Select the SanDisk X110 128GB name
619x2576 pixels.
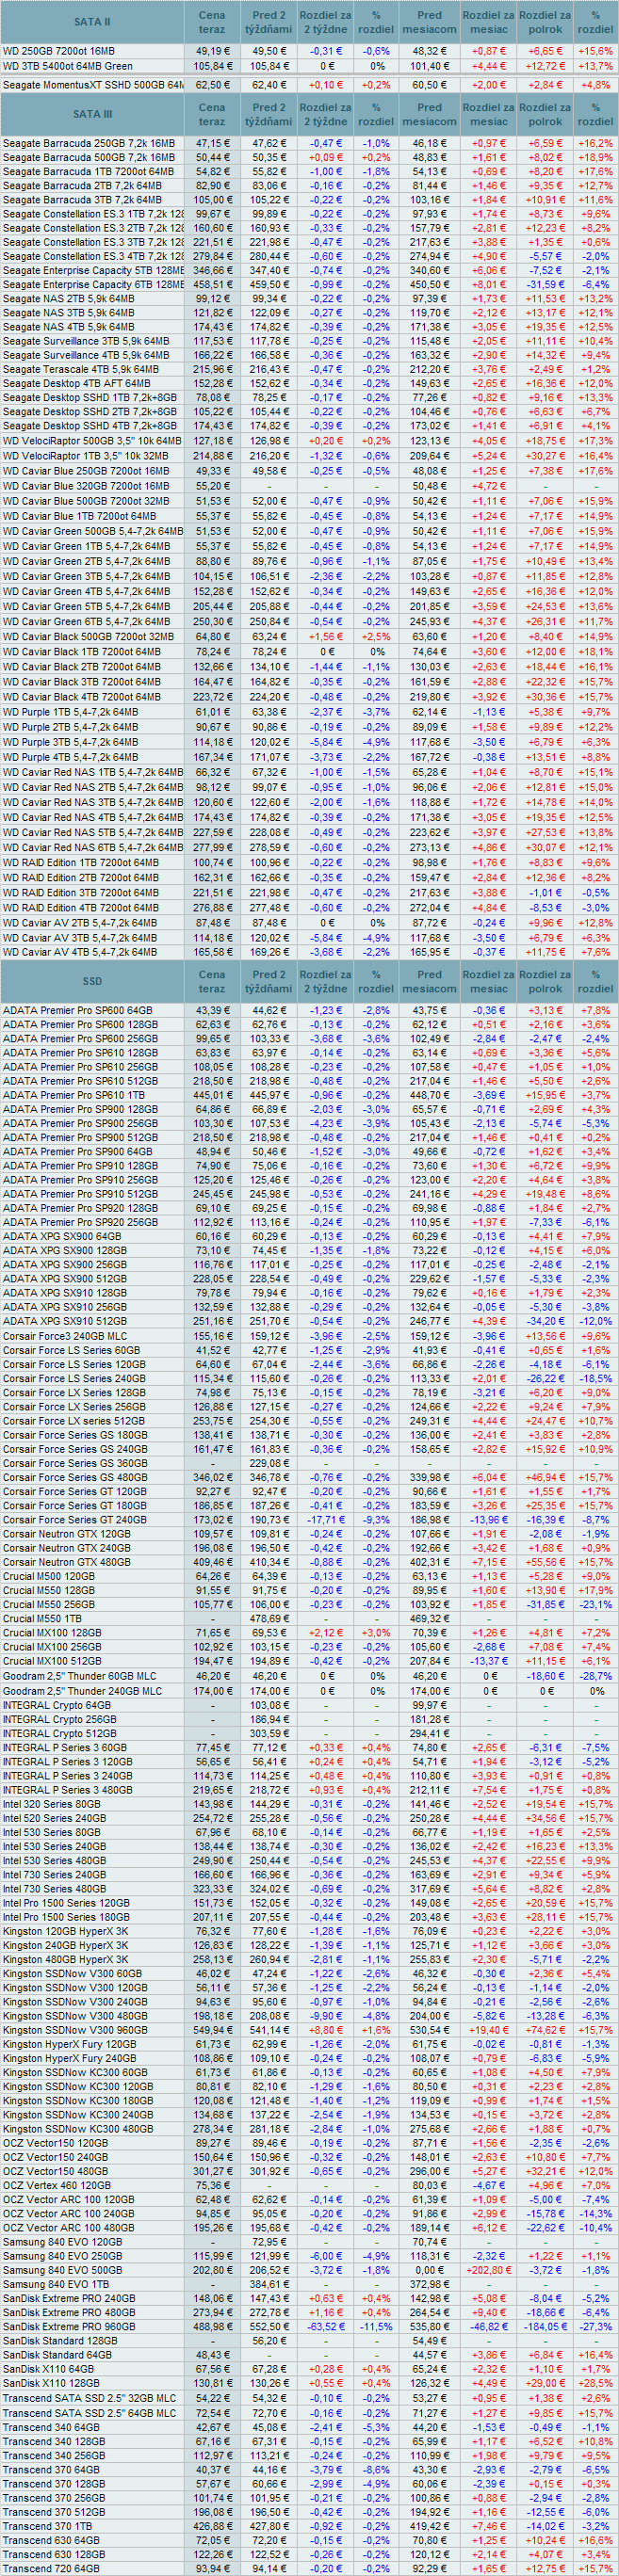point(53,2381)
